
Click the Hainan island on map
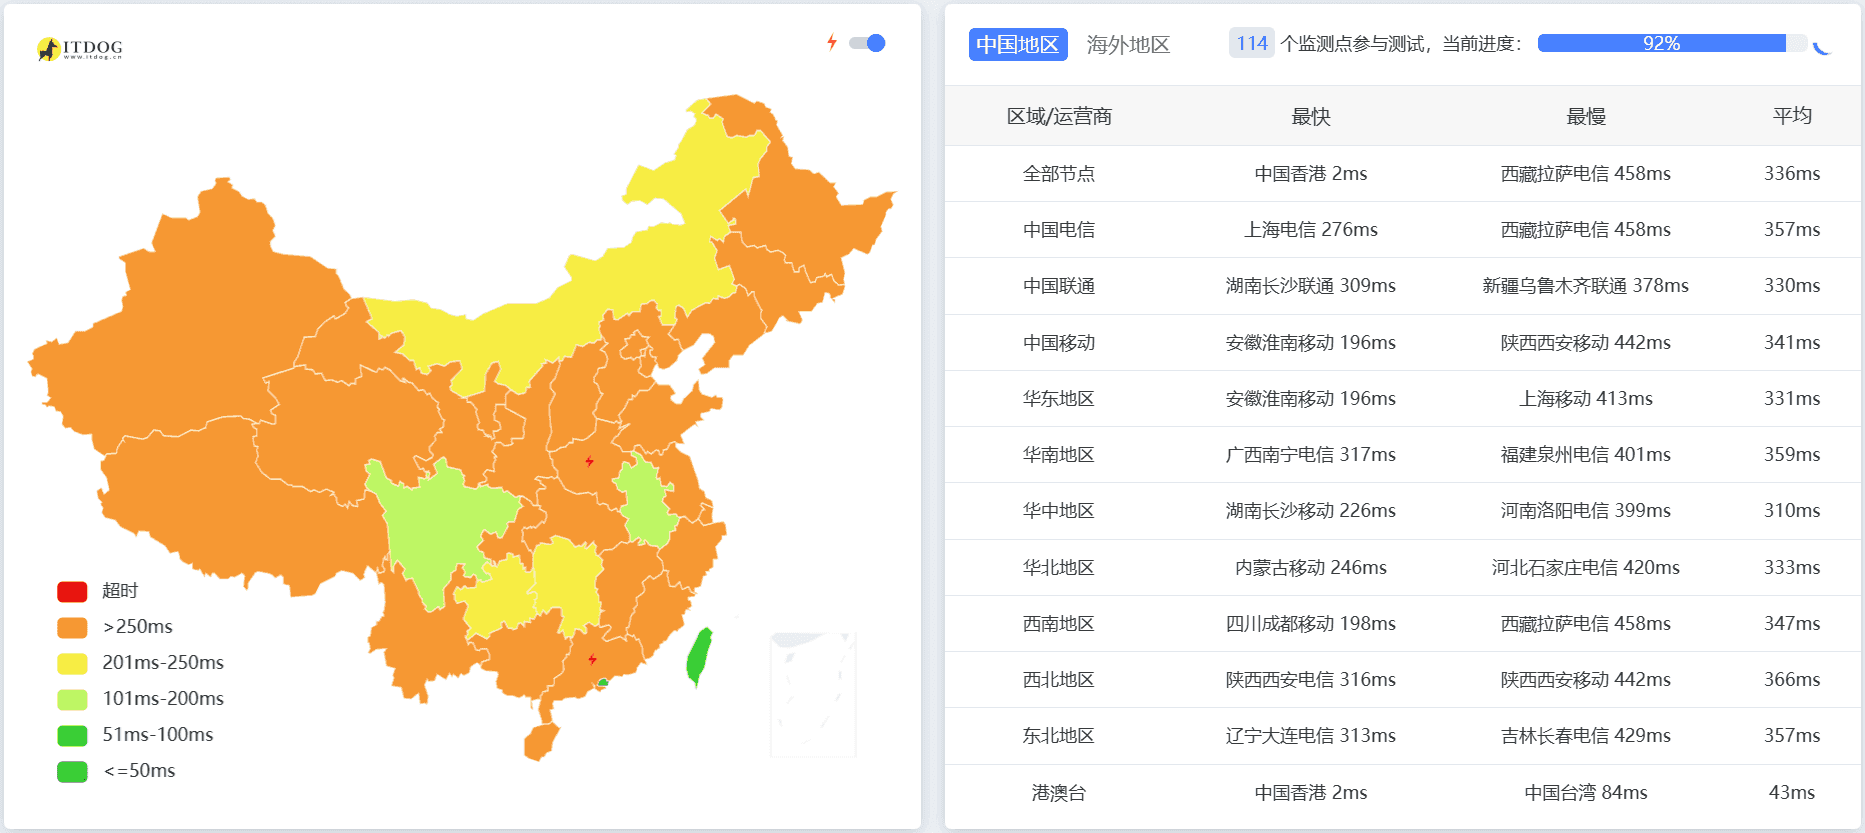pyautogui.click(x=541, y=743)
